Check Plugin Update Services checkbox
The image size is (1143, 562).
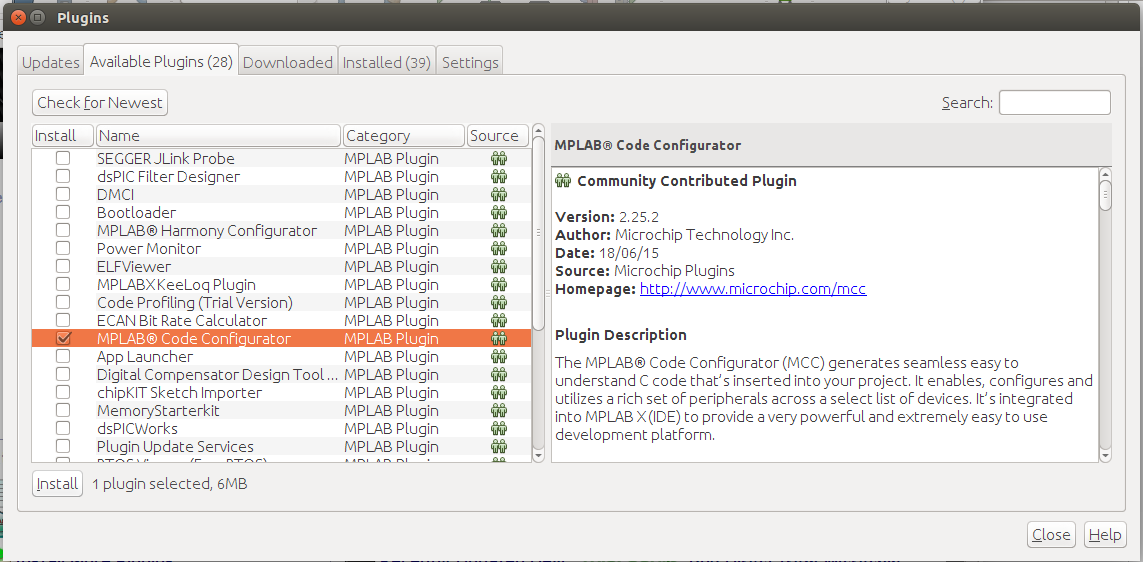(x=63, y=446)
